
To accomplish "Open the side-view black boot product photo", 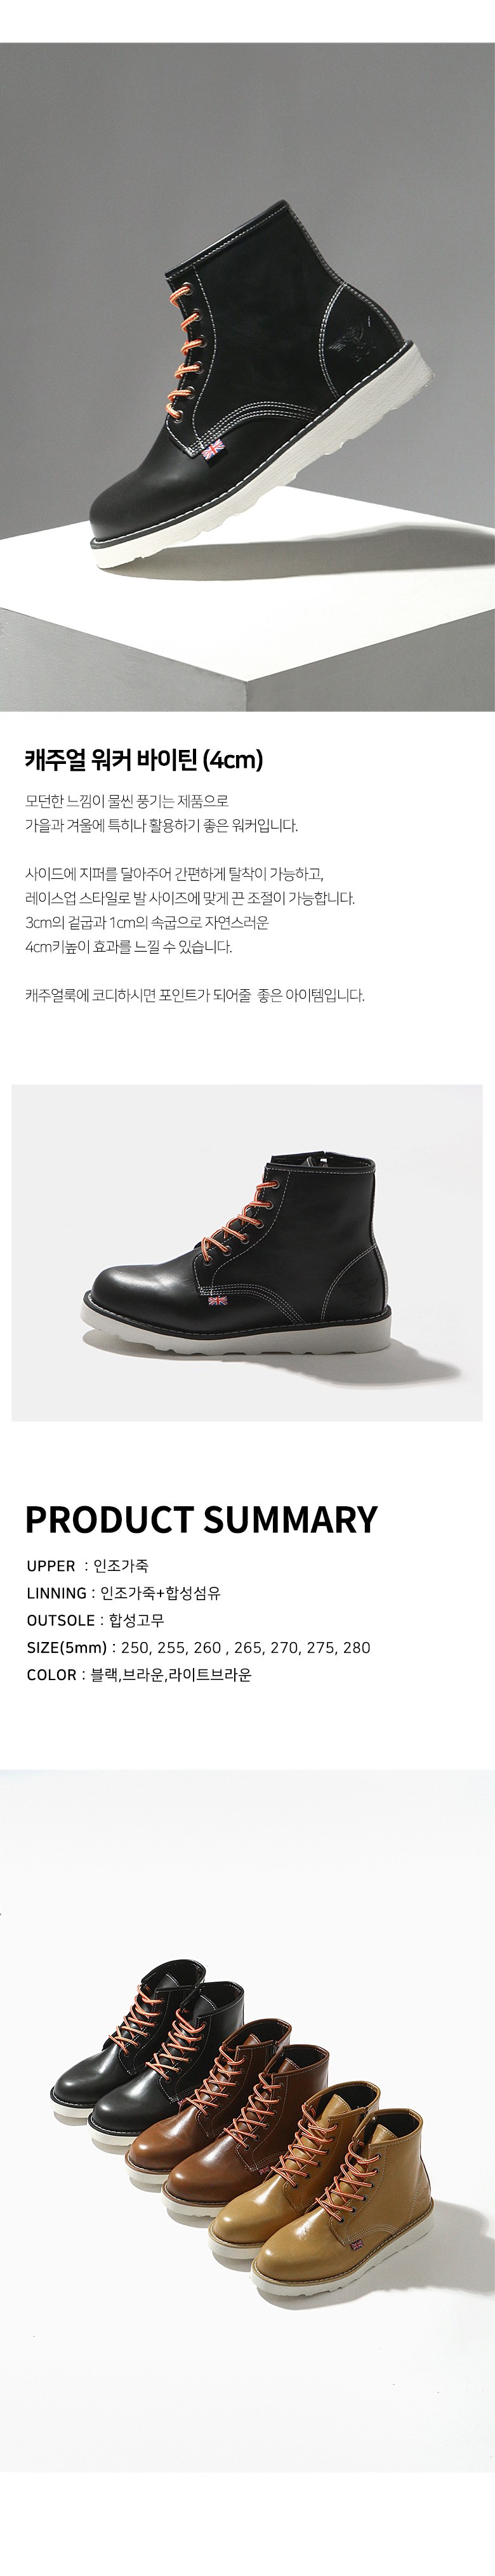I will [247, 1252].
